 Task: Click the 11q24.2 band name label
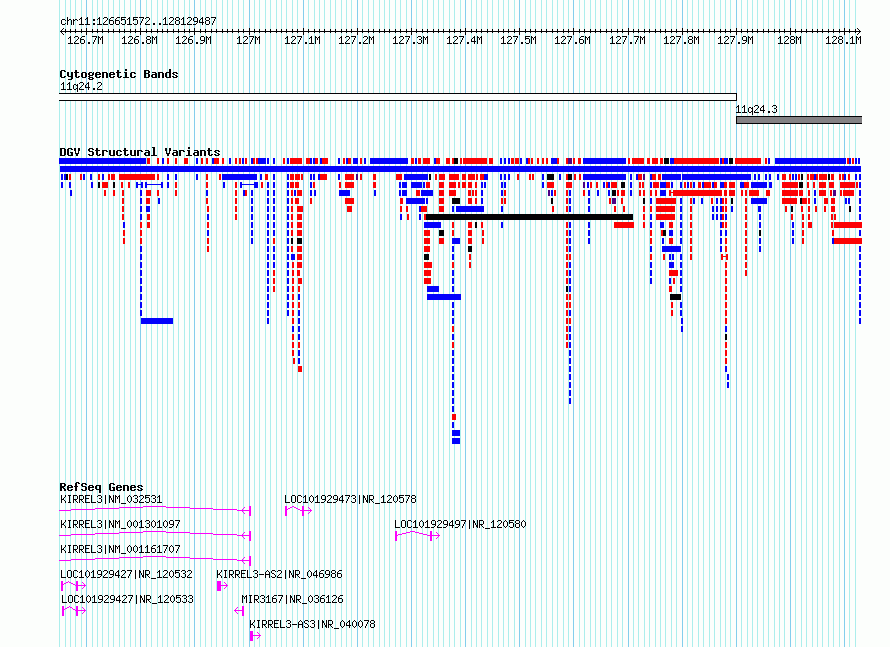coord(81,86)
